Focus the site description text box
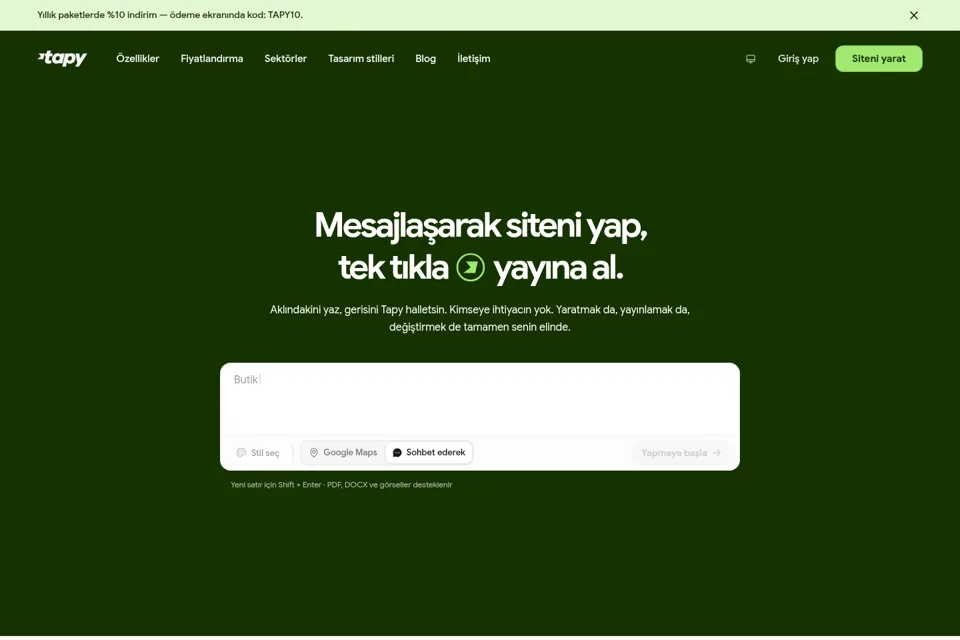The height and width of the screenshot is (640, 960). 479,399
